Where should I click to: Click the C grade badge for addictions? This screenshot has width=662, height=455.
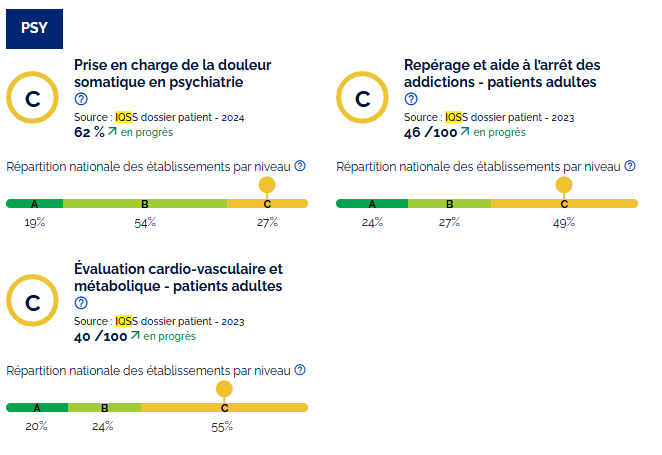pos(363,99)
